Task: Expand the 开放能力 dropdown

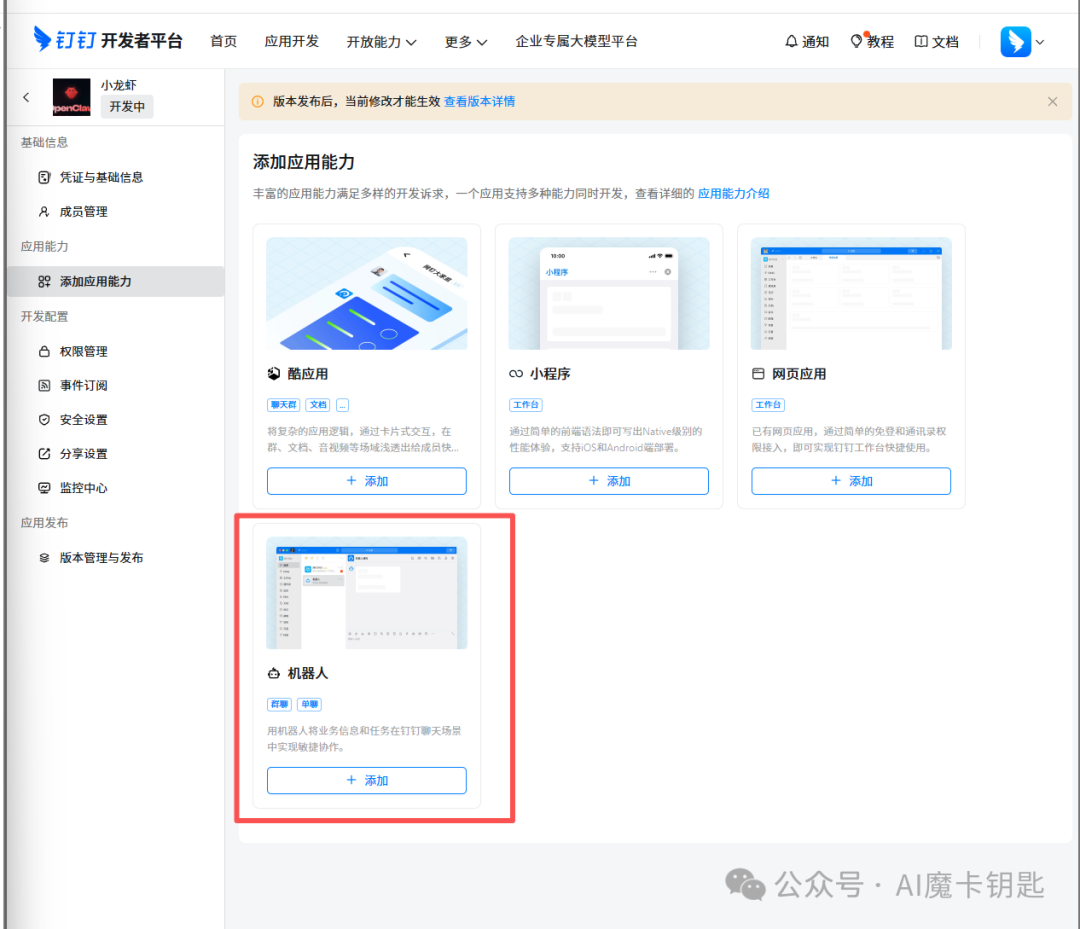Action: click(x=381, y=42)
